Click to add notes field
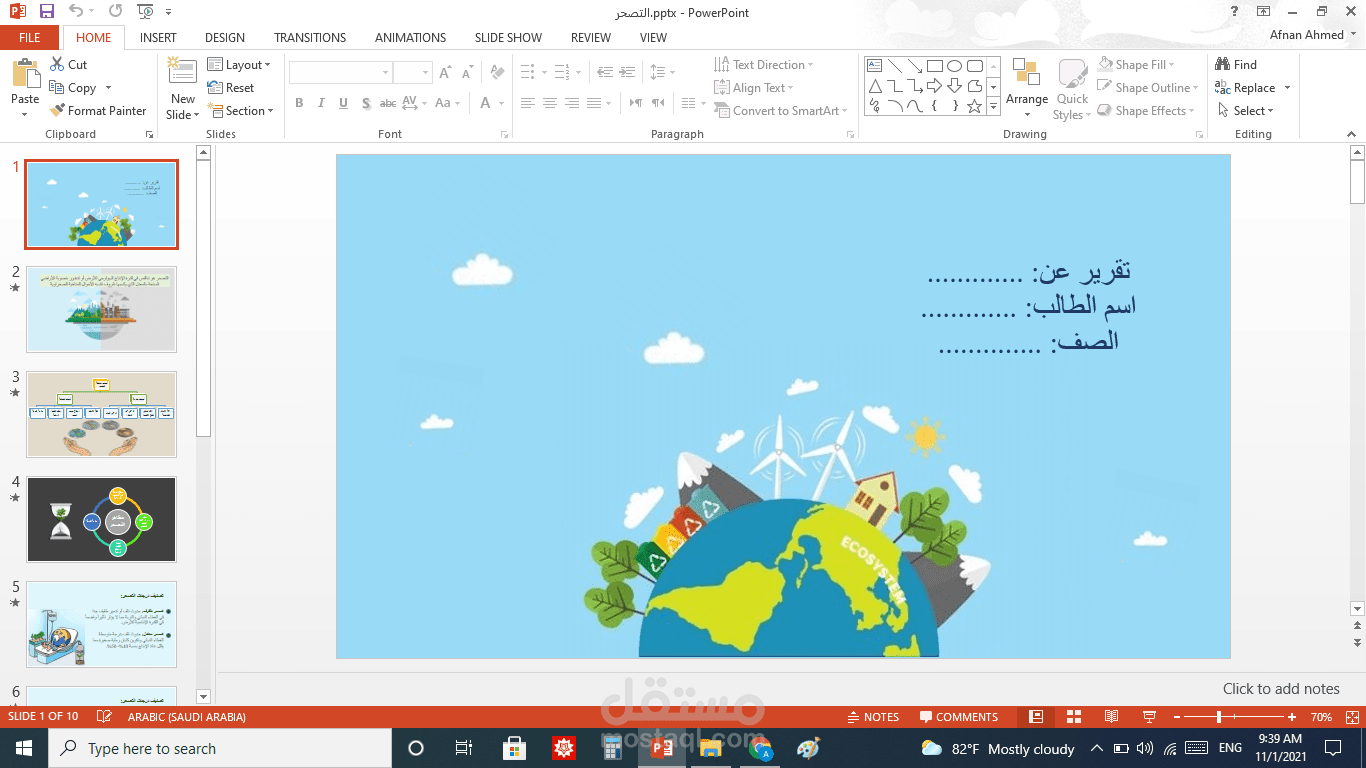 click(x=1280, y=688)
